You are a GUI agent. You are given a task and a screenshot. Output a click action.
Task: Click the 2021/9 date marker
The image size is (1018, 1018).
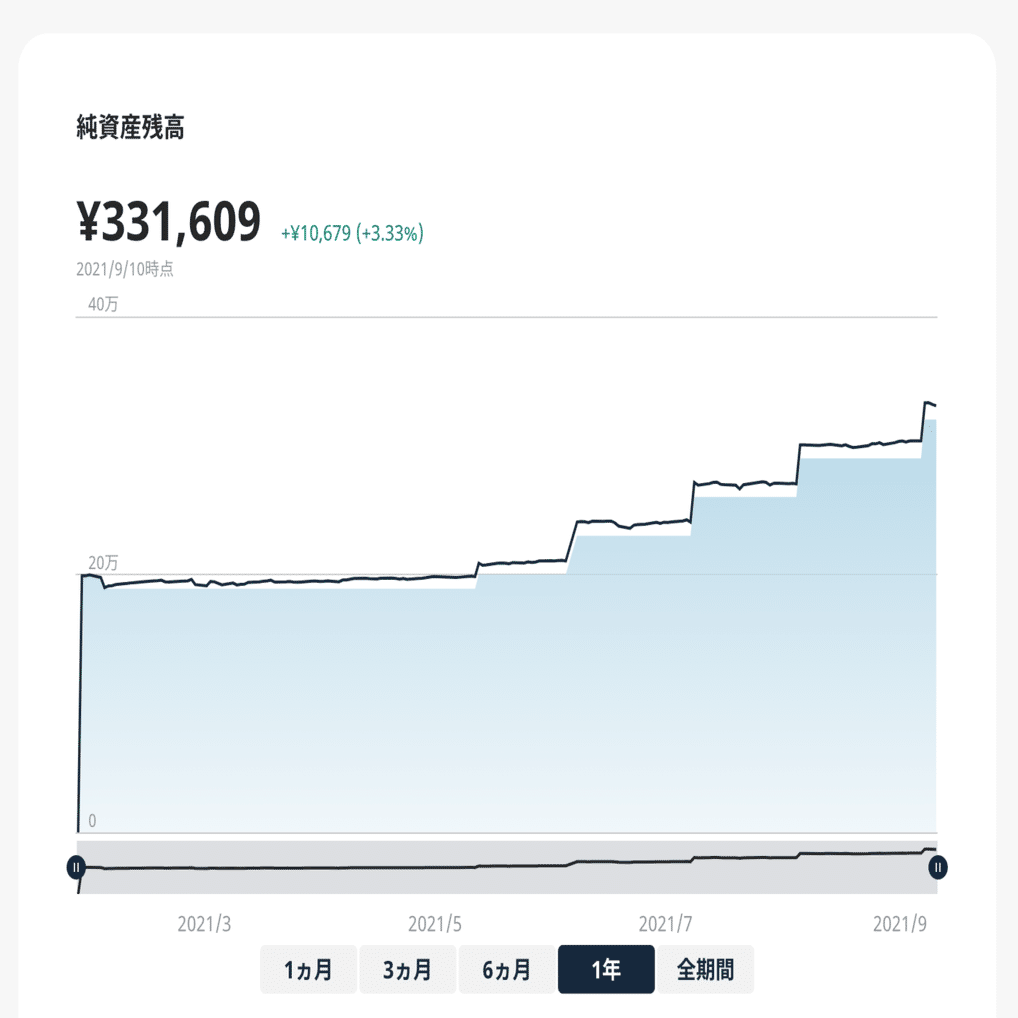tap(899, 923)
